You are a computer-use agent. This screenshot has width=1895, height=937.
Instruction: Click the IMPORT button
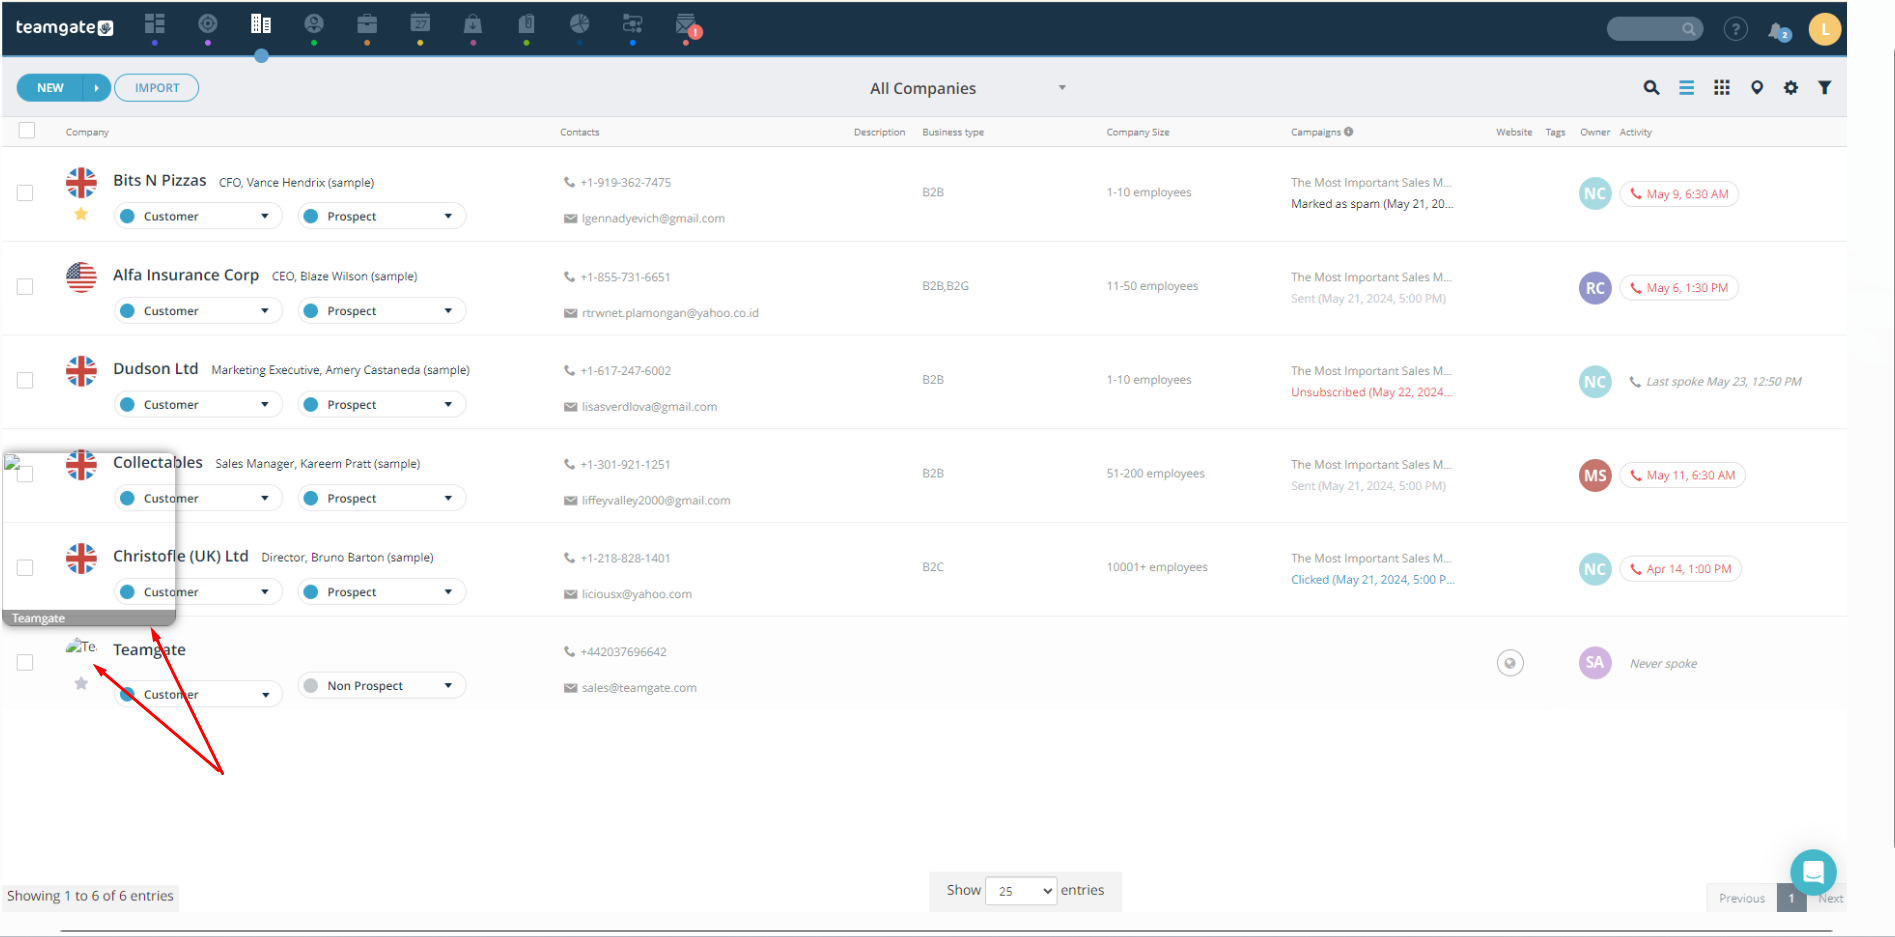[157, 88]
